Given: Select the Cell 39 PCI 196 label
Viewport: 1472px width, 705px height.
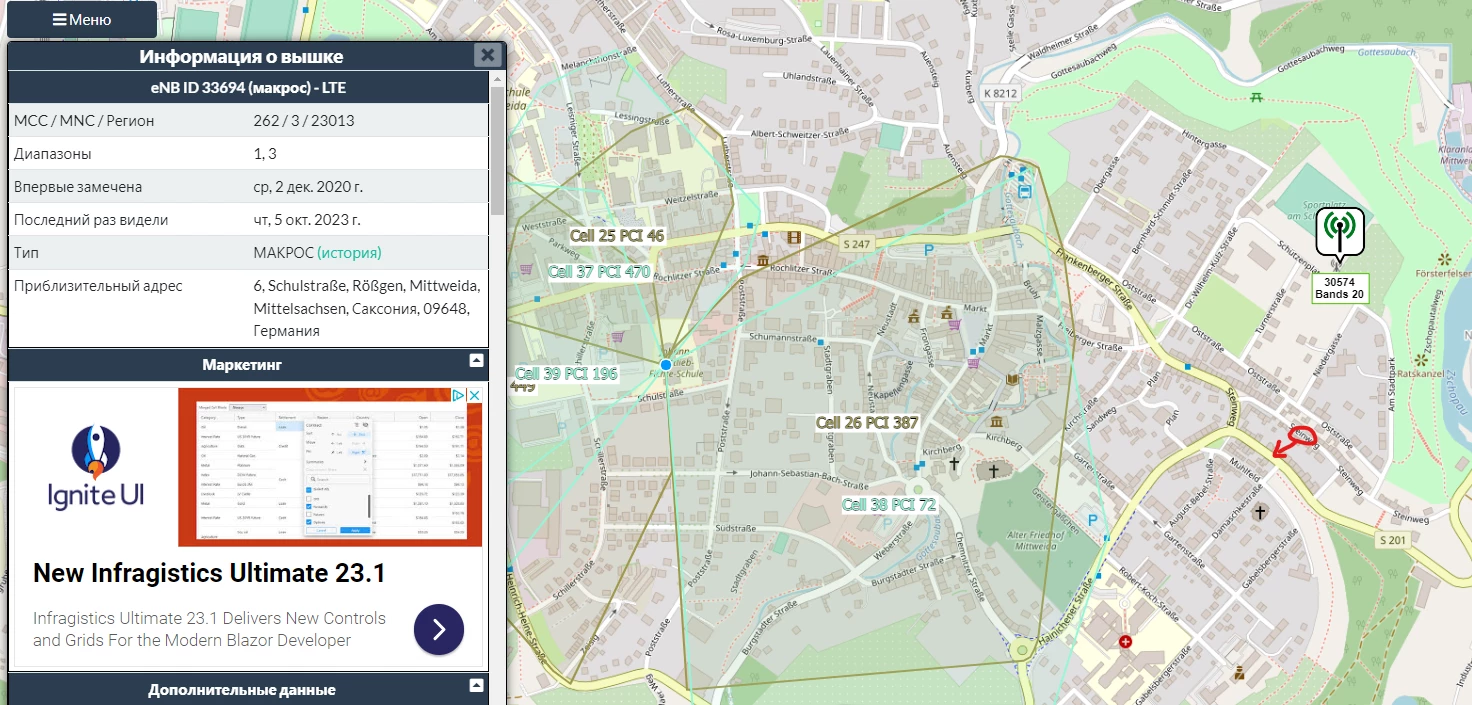Looking at the screenshot, I should coord(566,374).
